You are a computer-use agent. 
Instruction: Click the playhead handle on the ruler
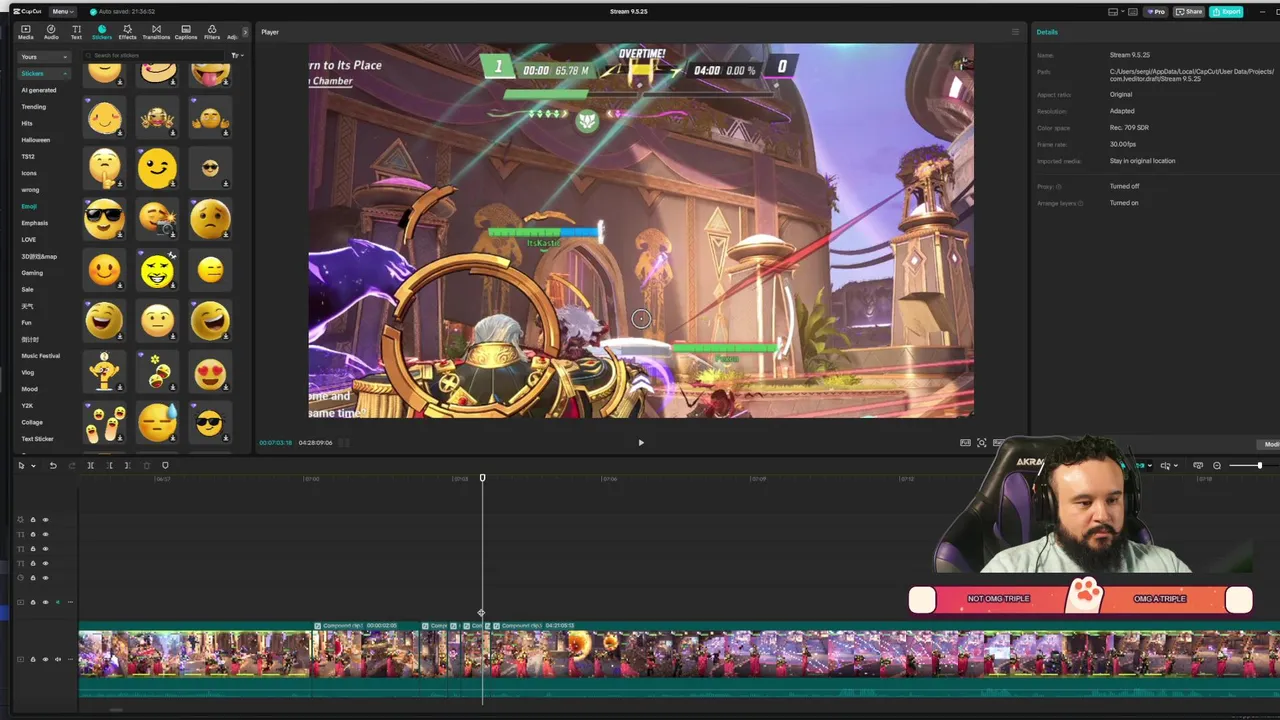pos(482,478)
